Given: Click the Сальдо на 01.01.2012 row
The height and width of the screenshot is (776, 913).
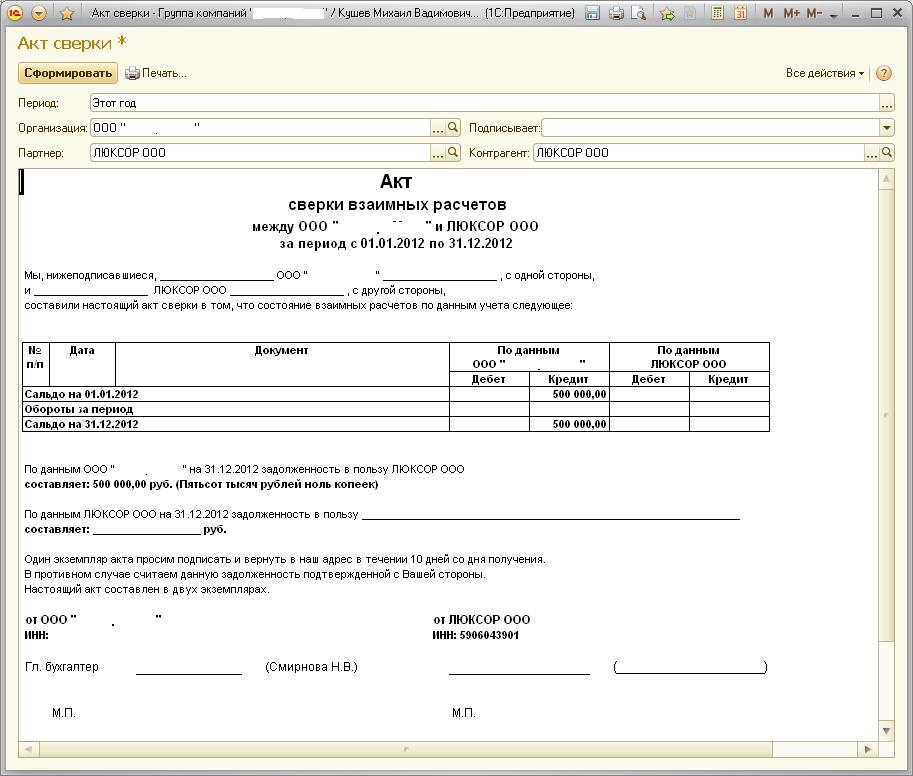Looking at the screenshot, I should point(396,394).
